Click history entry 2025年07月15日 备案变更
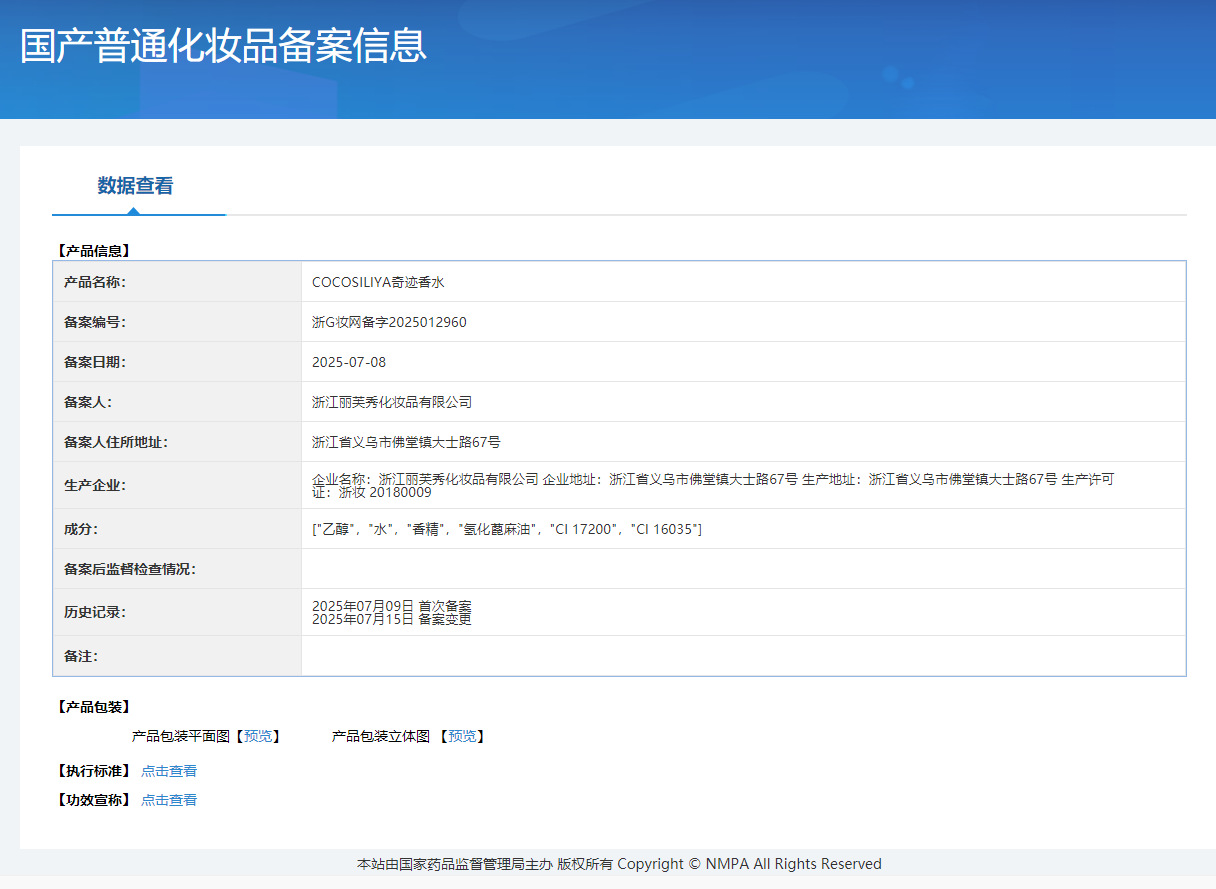Image resolution: width=1216 pixels, height=889 pixels. point(392,619)
